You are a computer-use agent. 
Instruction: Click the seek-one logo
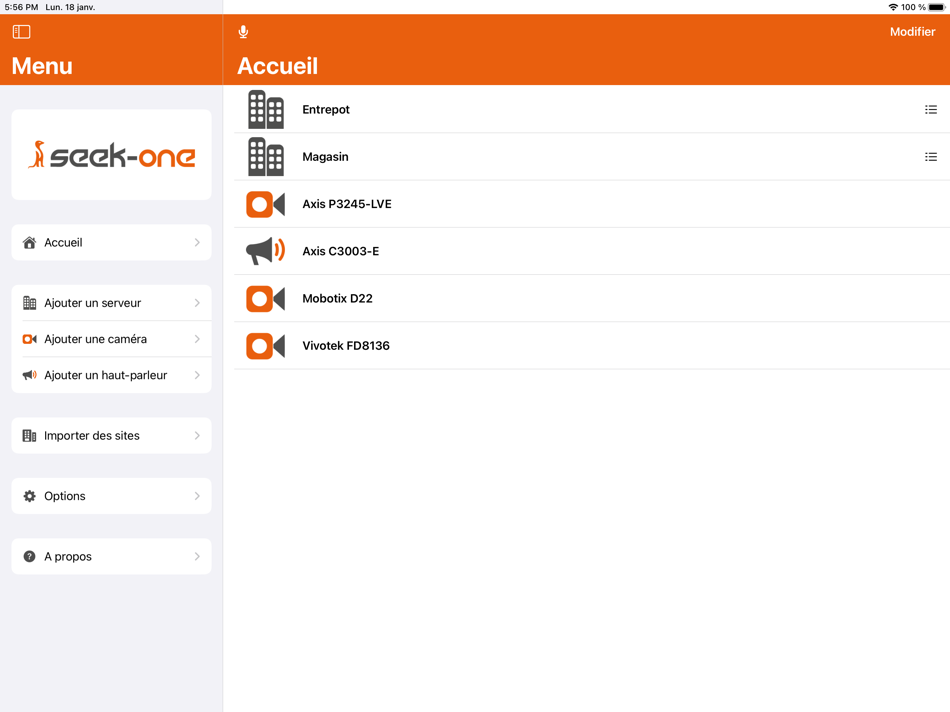[110, 154]
